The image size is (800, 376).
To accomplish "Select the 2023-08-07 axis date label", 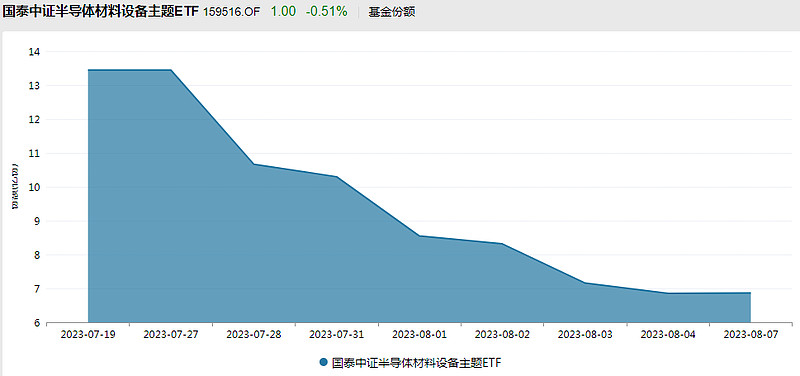I will point(751,334).
